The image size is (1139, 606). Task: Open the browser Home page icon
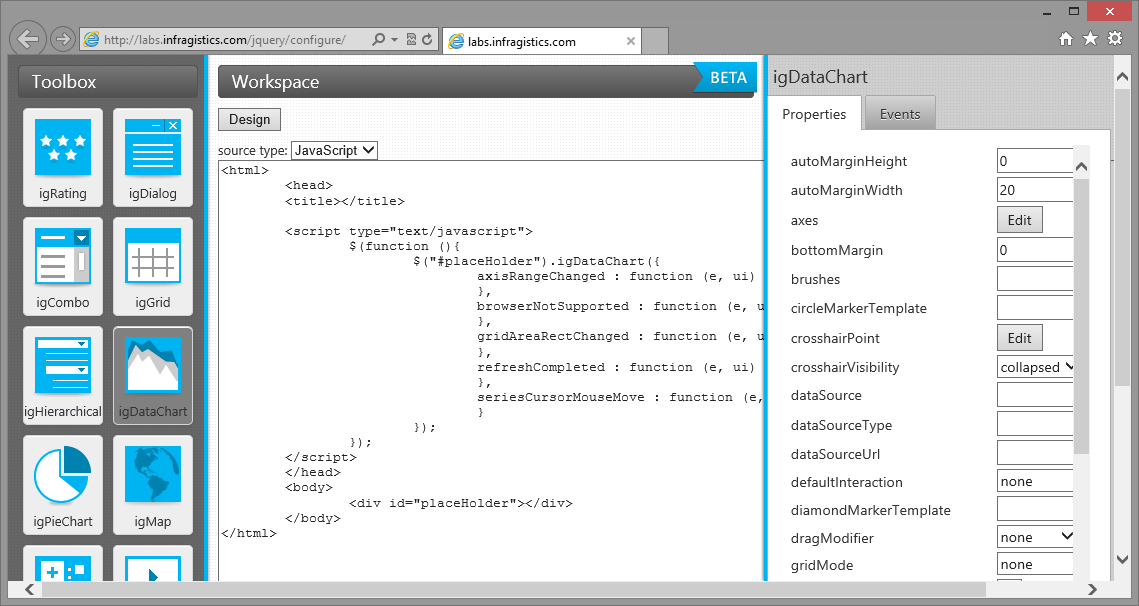[1066, 39]
